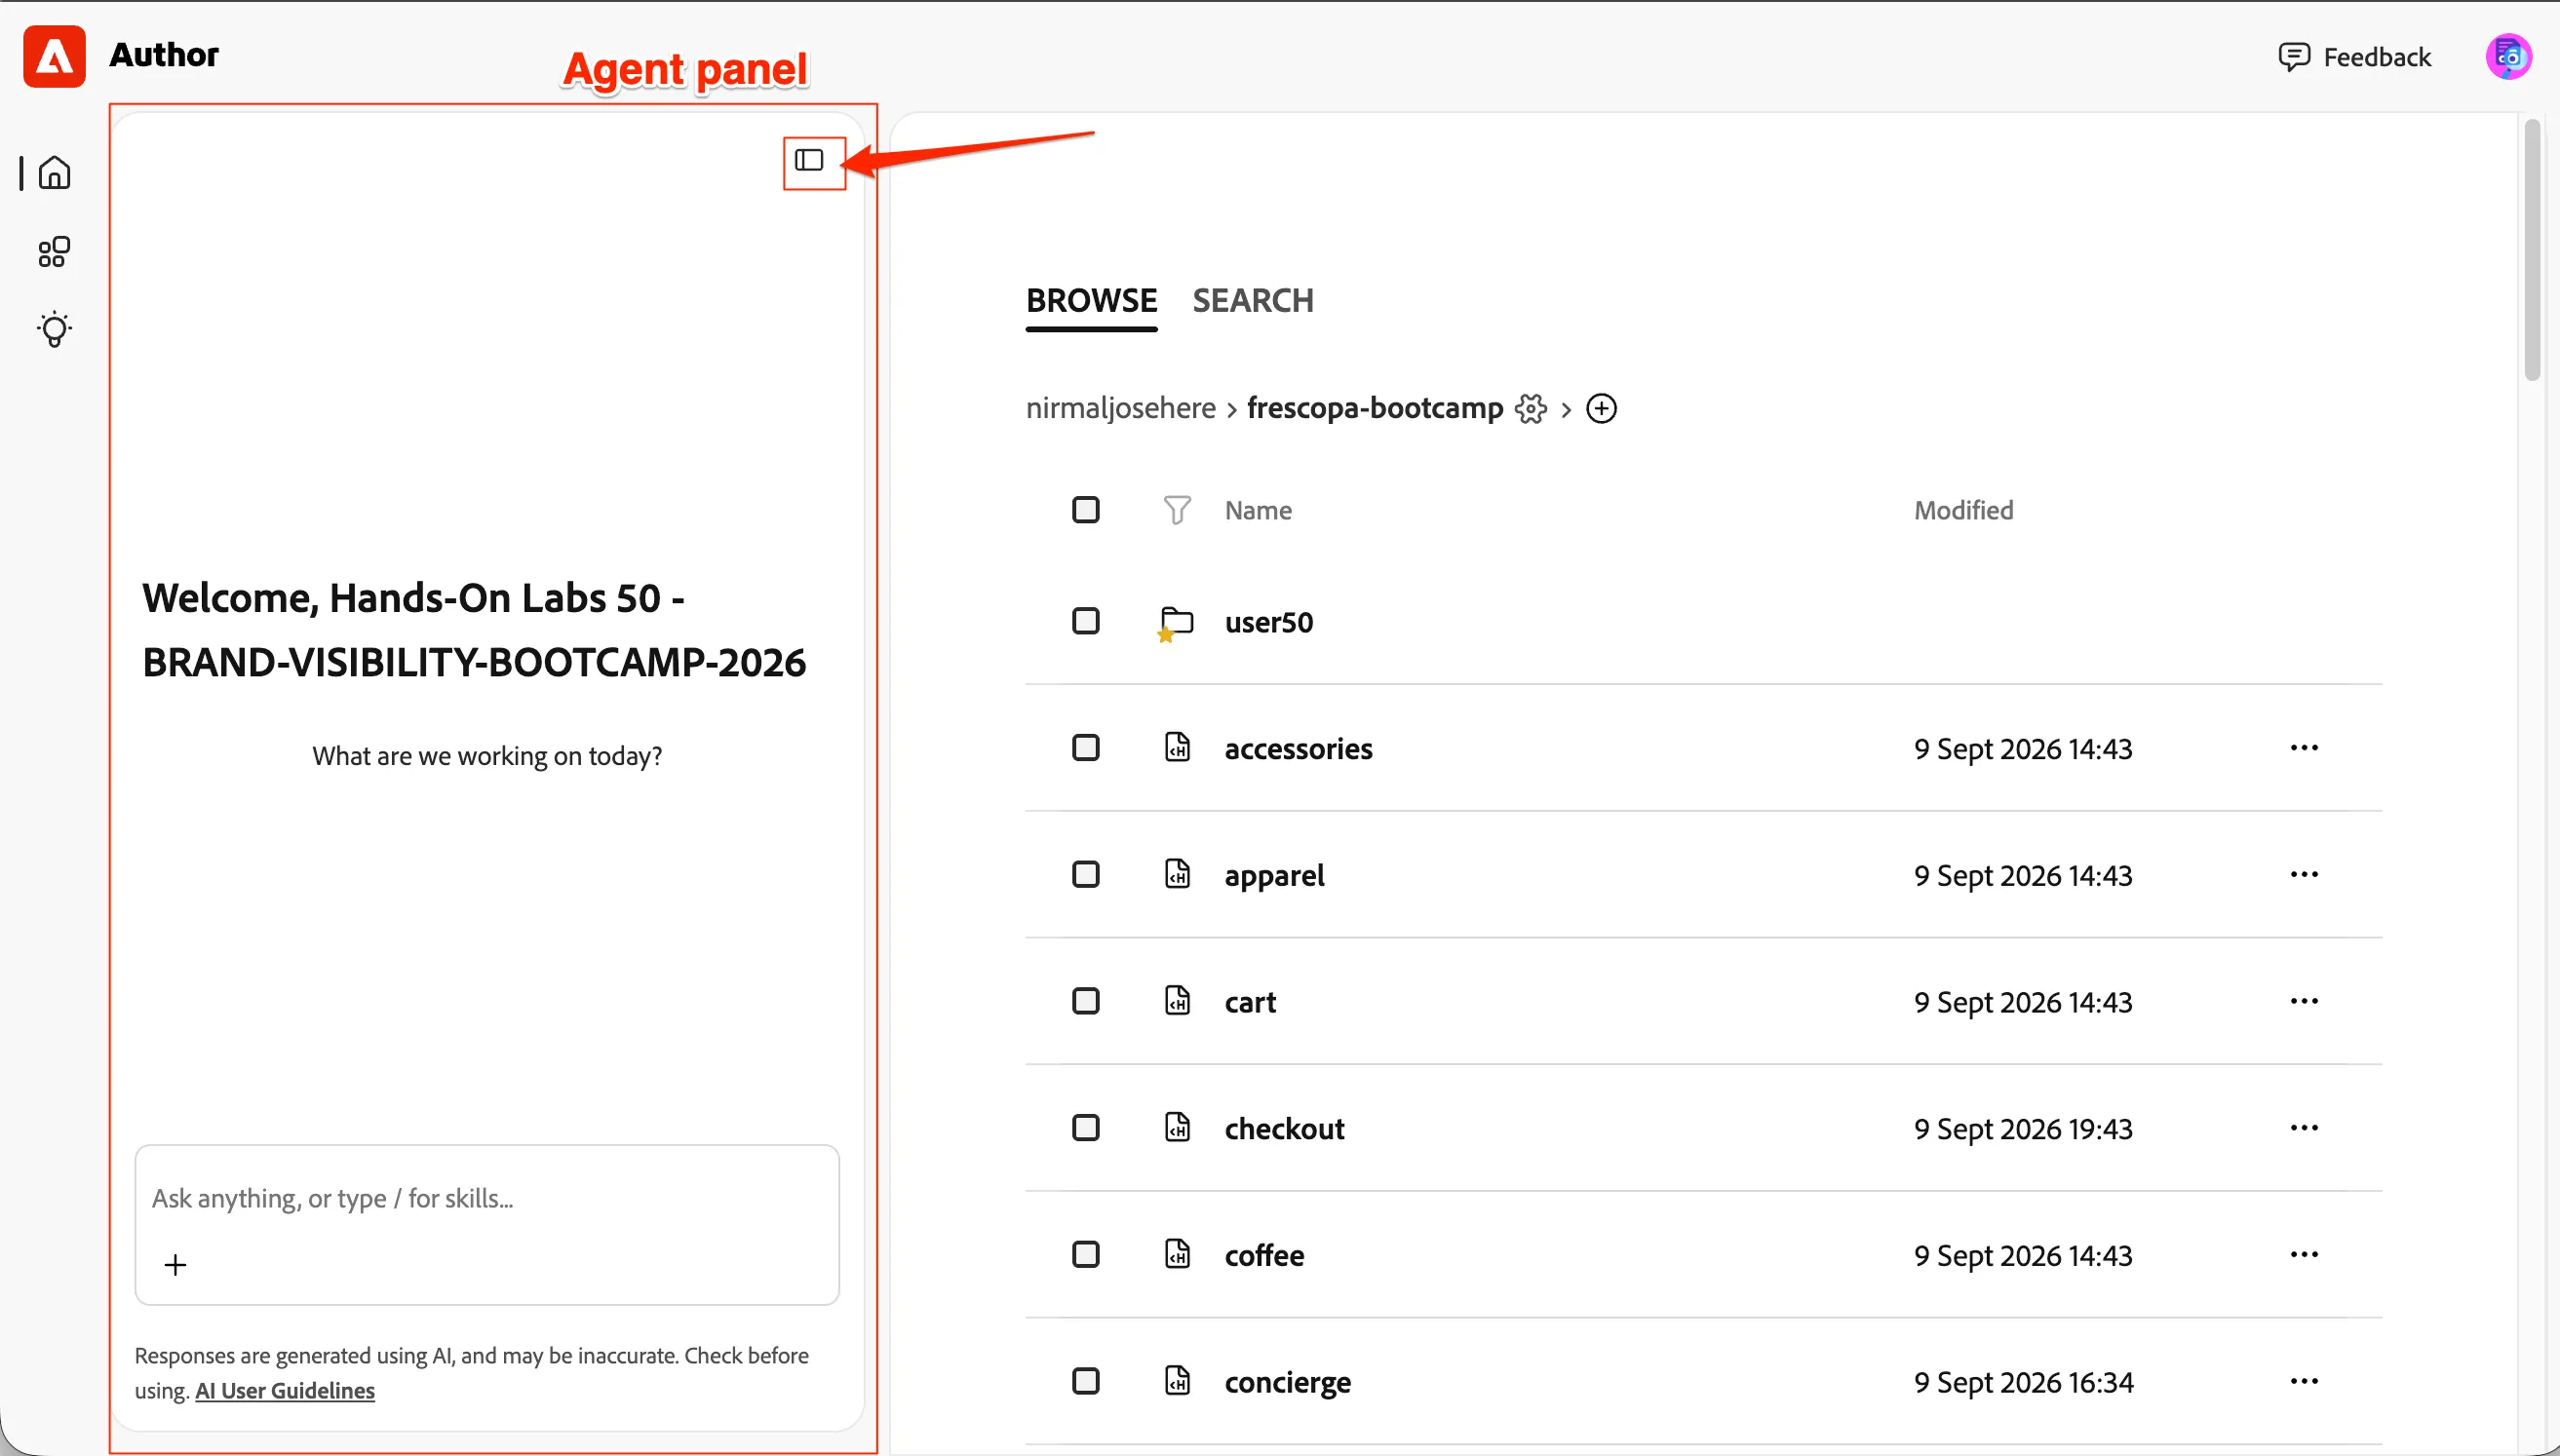
Task: Switch to the SEARCH tab
Action: (x=1253, y=300)
